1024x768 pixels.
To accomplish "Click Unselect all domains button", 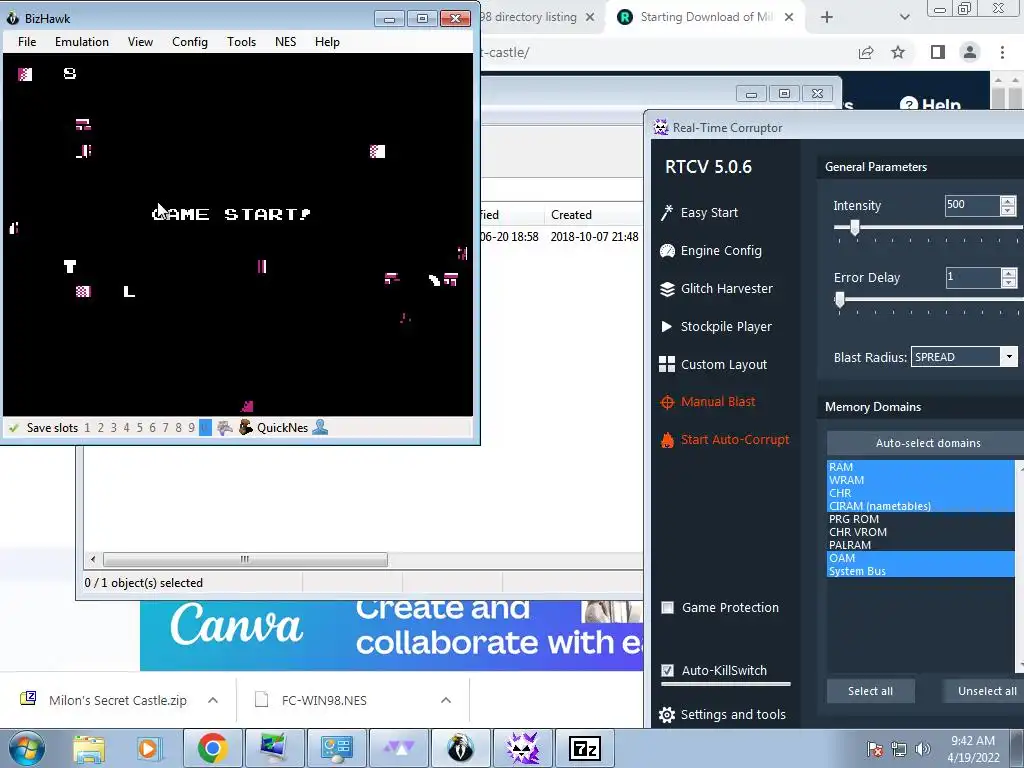I will click(986, 691).
